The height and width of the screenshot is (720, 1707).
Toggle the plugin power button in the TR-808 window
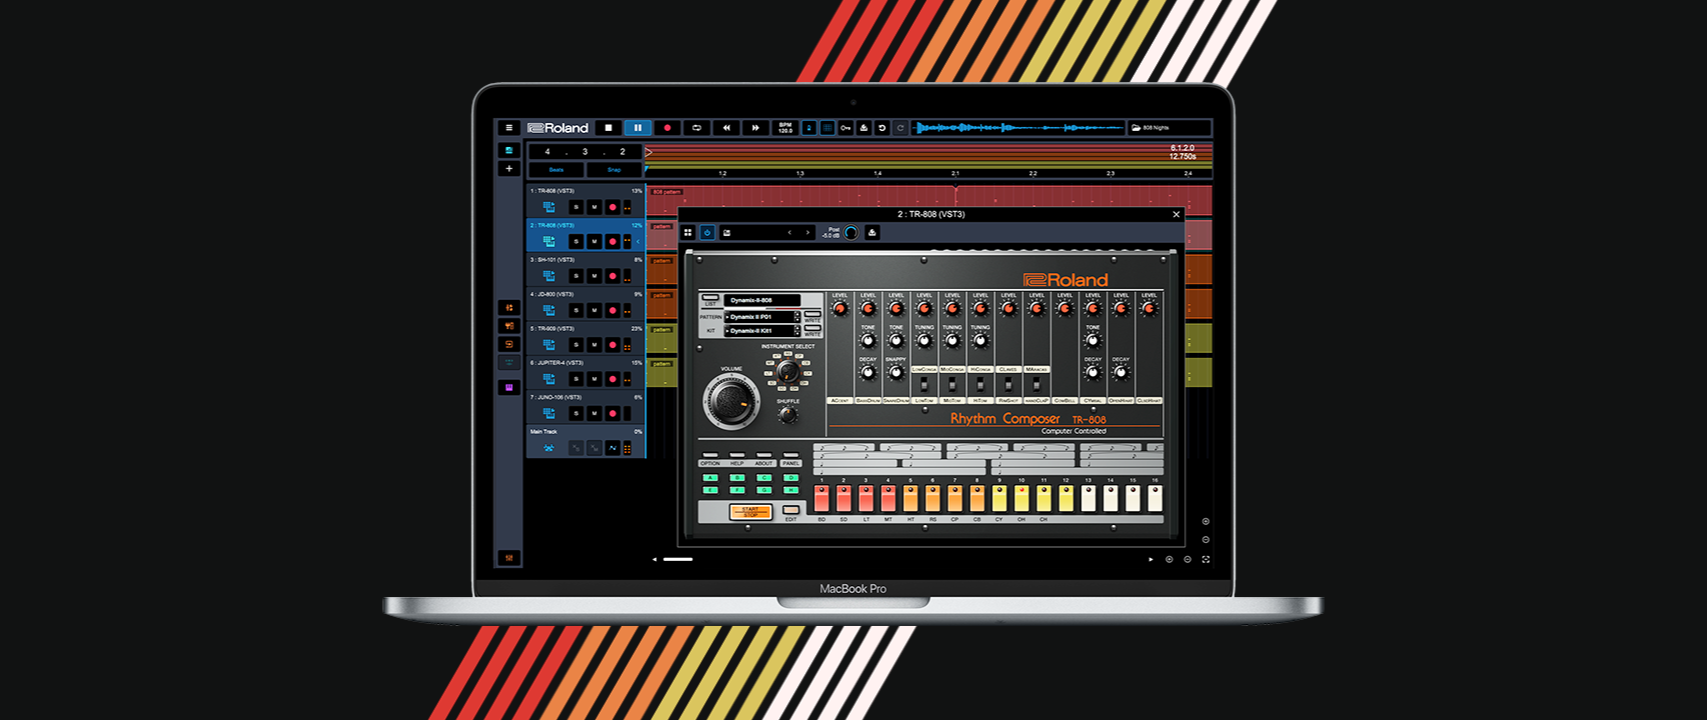point(707,232)
